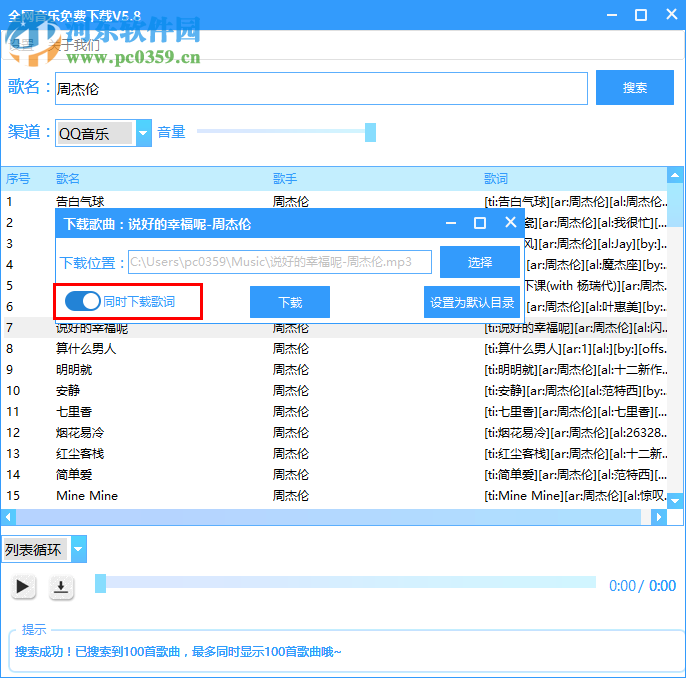Click lyrics cell of 烟花易冷 row
This screenshot has width=686, height=678.
click(x=575, y=433)
